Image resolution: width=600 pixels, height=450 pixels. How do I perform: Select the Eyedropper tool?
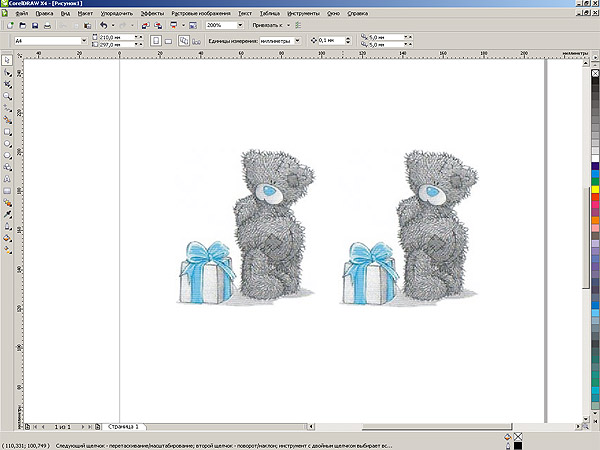click(7, 215)
